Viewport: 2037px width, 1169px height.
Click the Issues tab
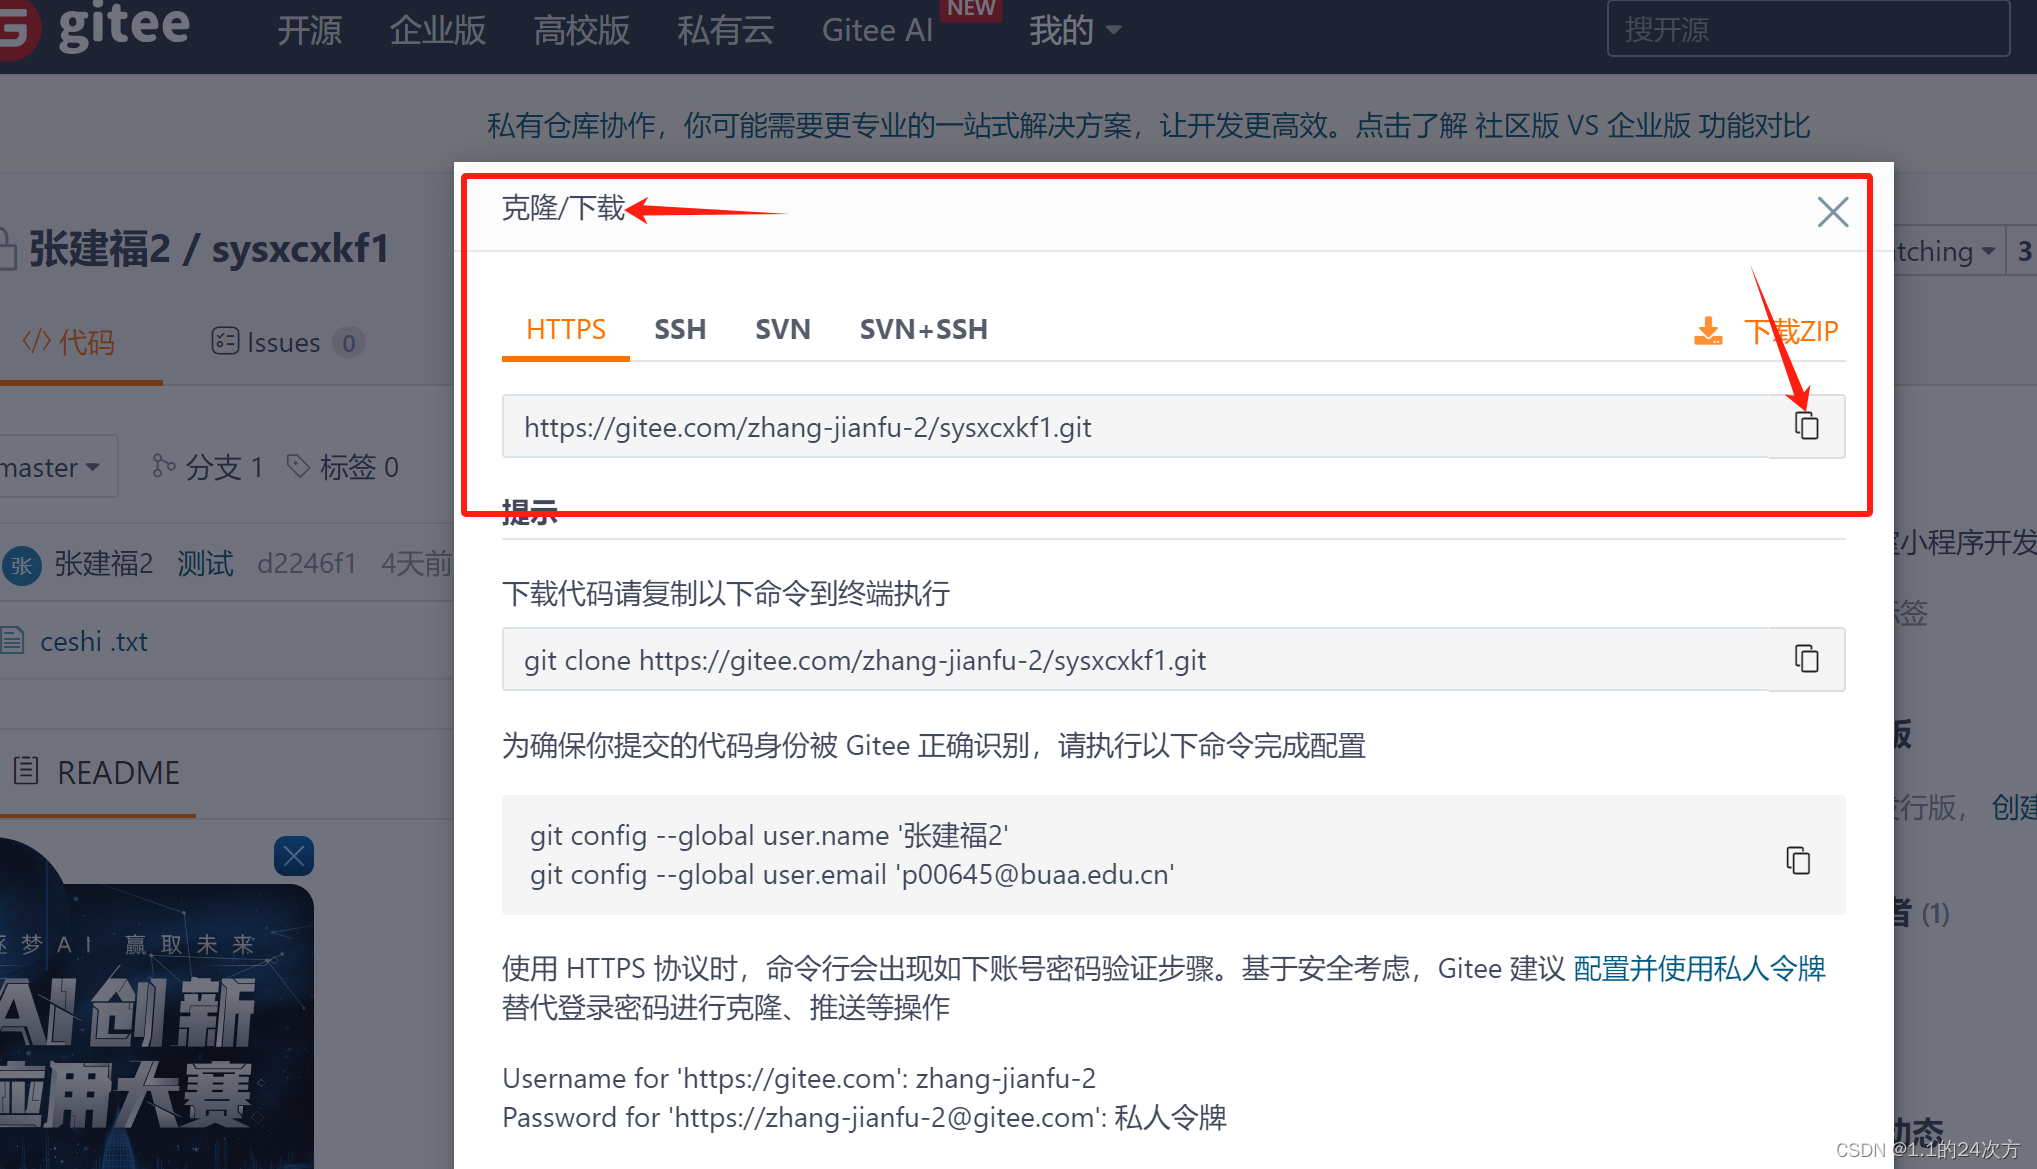click(x=284, y=343)
